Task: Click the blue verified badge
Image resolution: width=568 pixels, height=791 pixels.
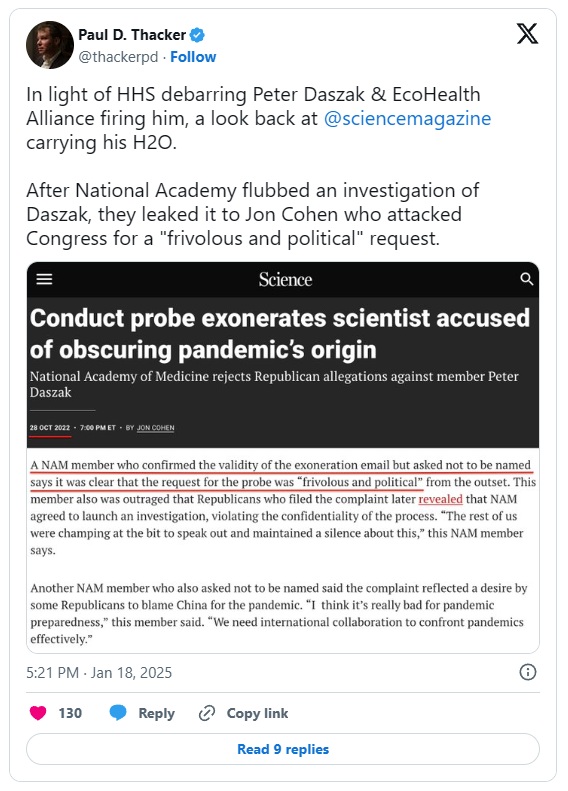Action: point(197,35)
